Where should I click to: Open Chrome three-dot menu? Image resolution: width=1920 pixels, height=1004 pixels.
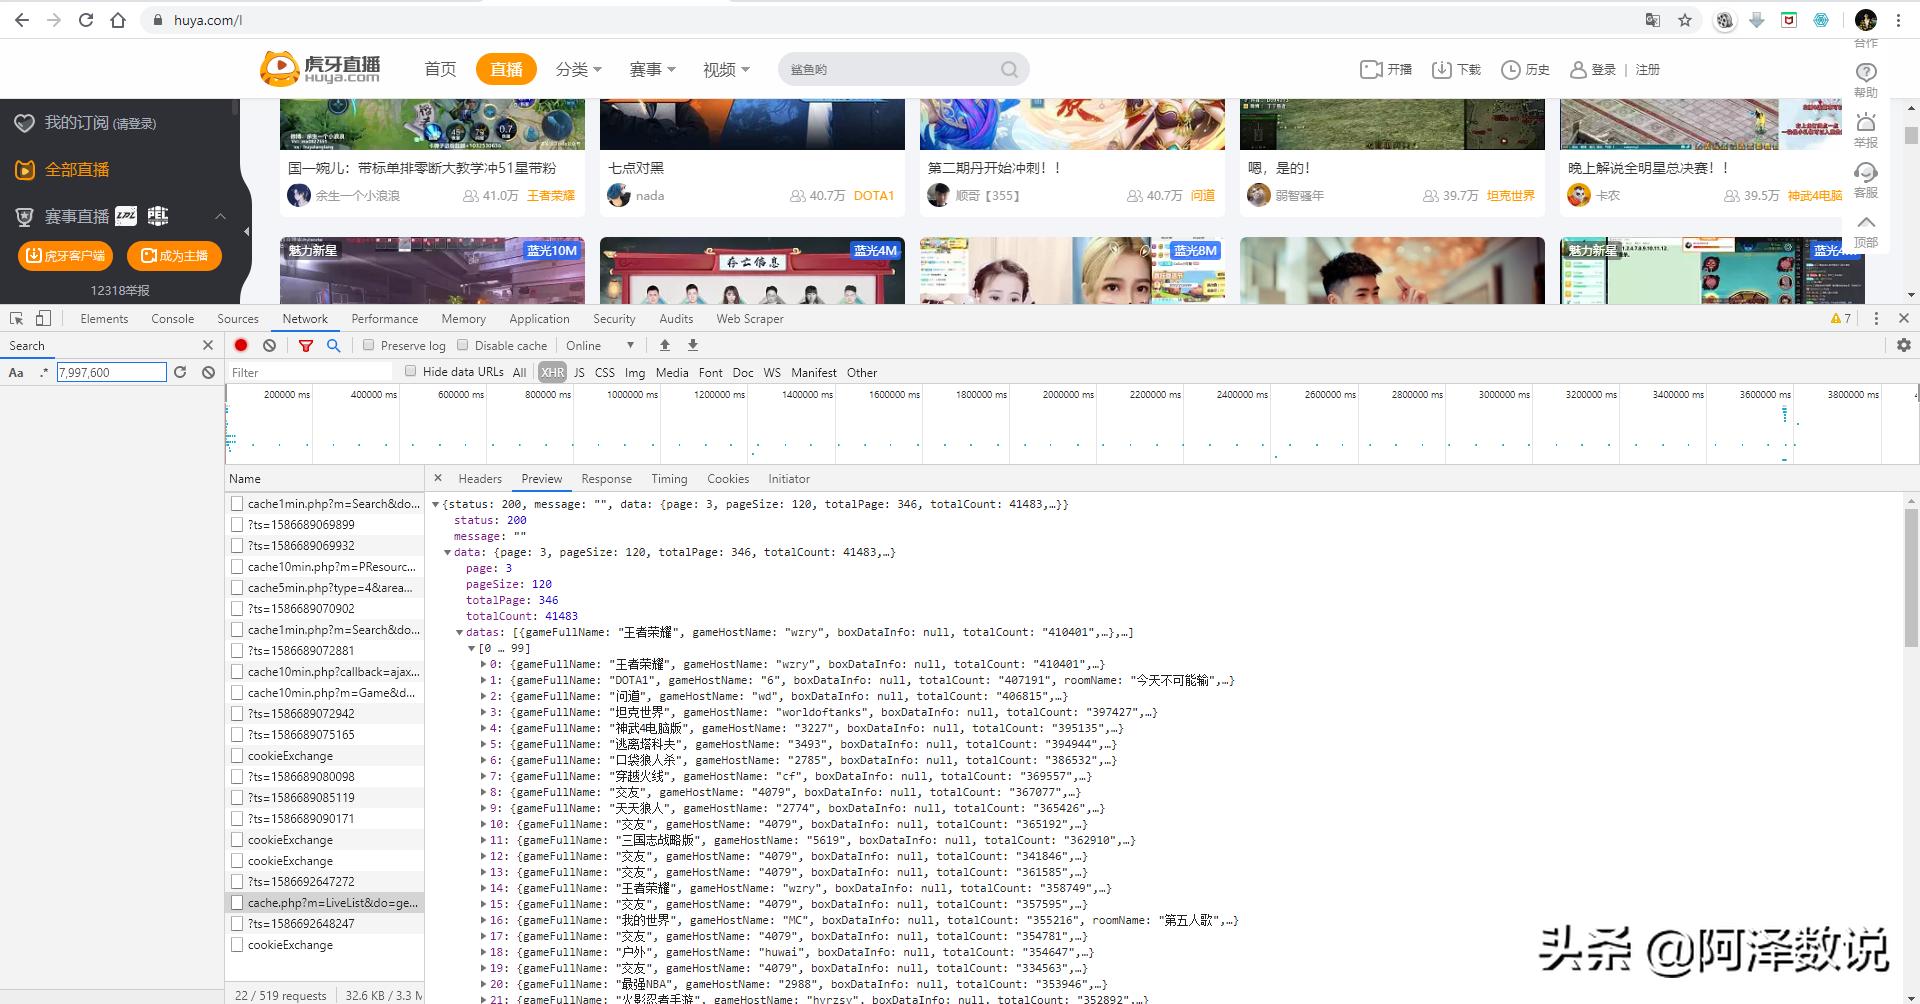[x=1898, y=20]
